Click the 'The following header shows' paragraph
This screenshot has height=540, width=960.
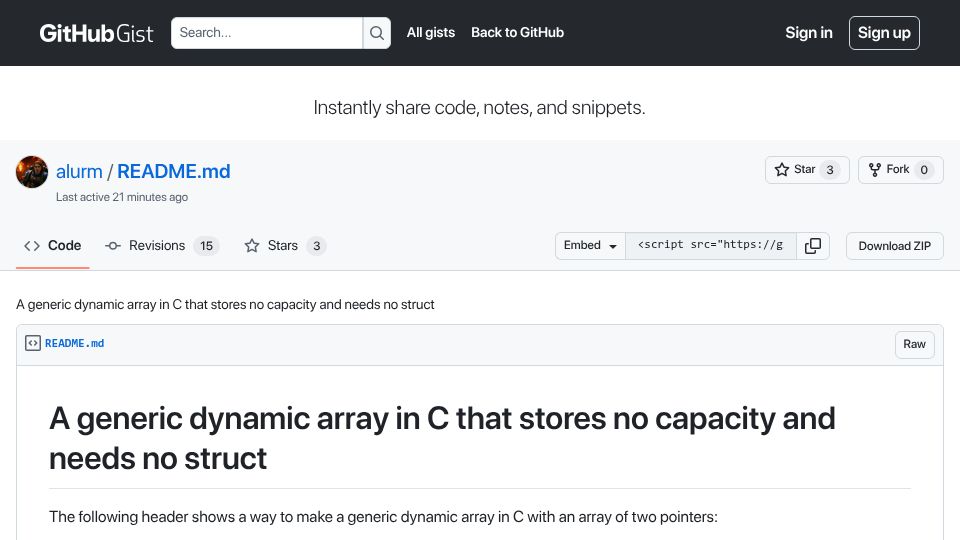tap(383, 517)
